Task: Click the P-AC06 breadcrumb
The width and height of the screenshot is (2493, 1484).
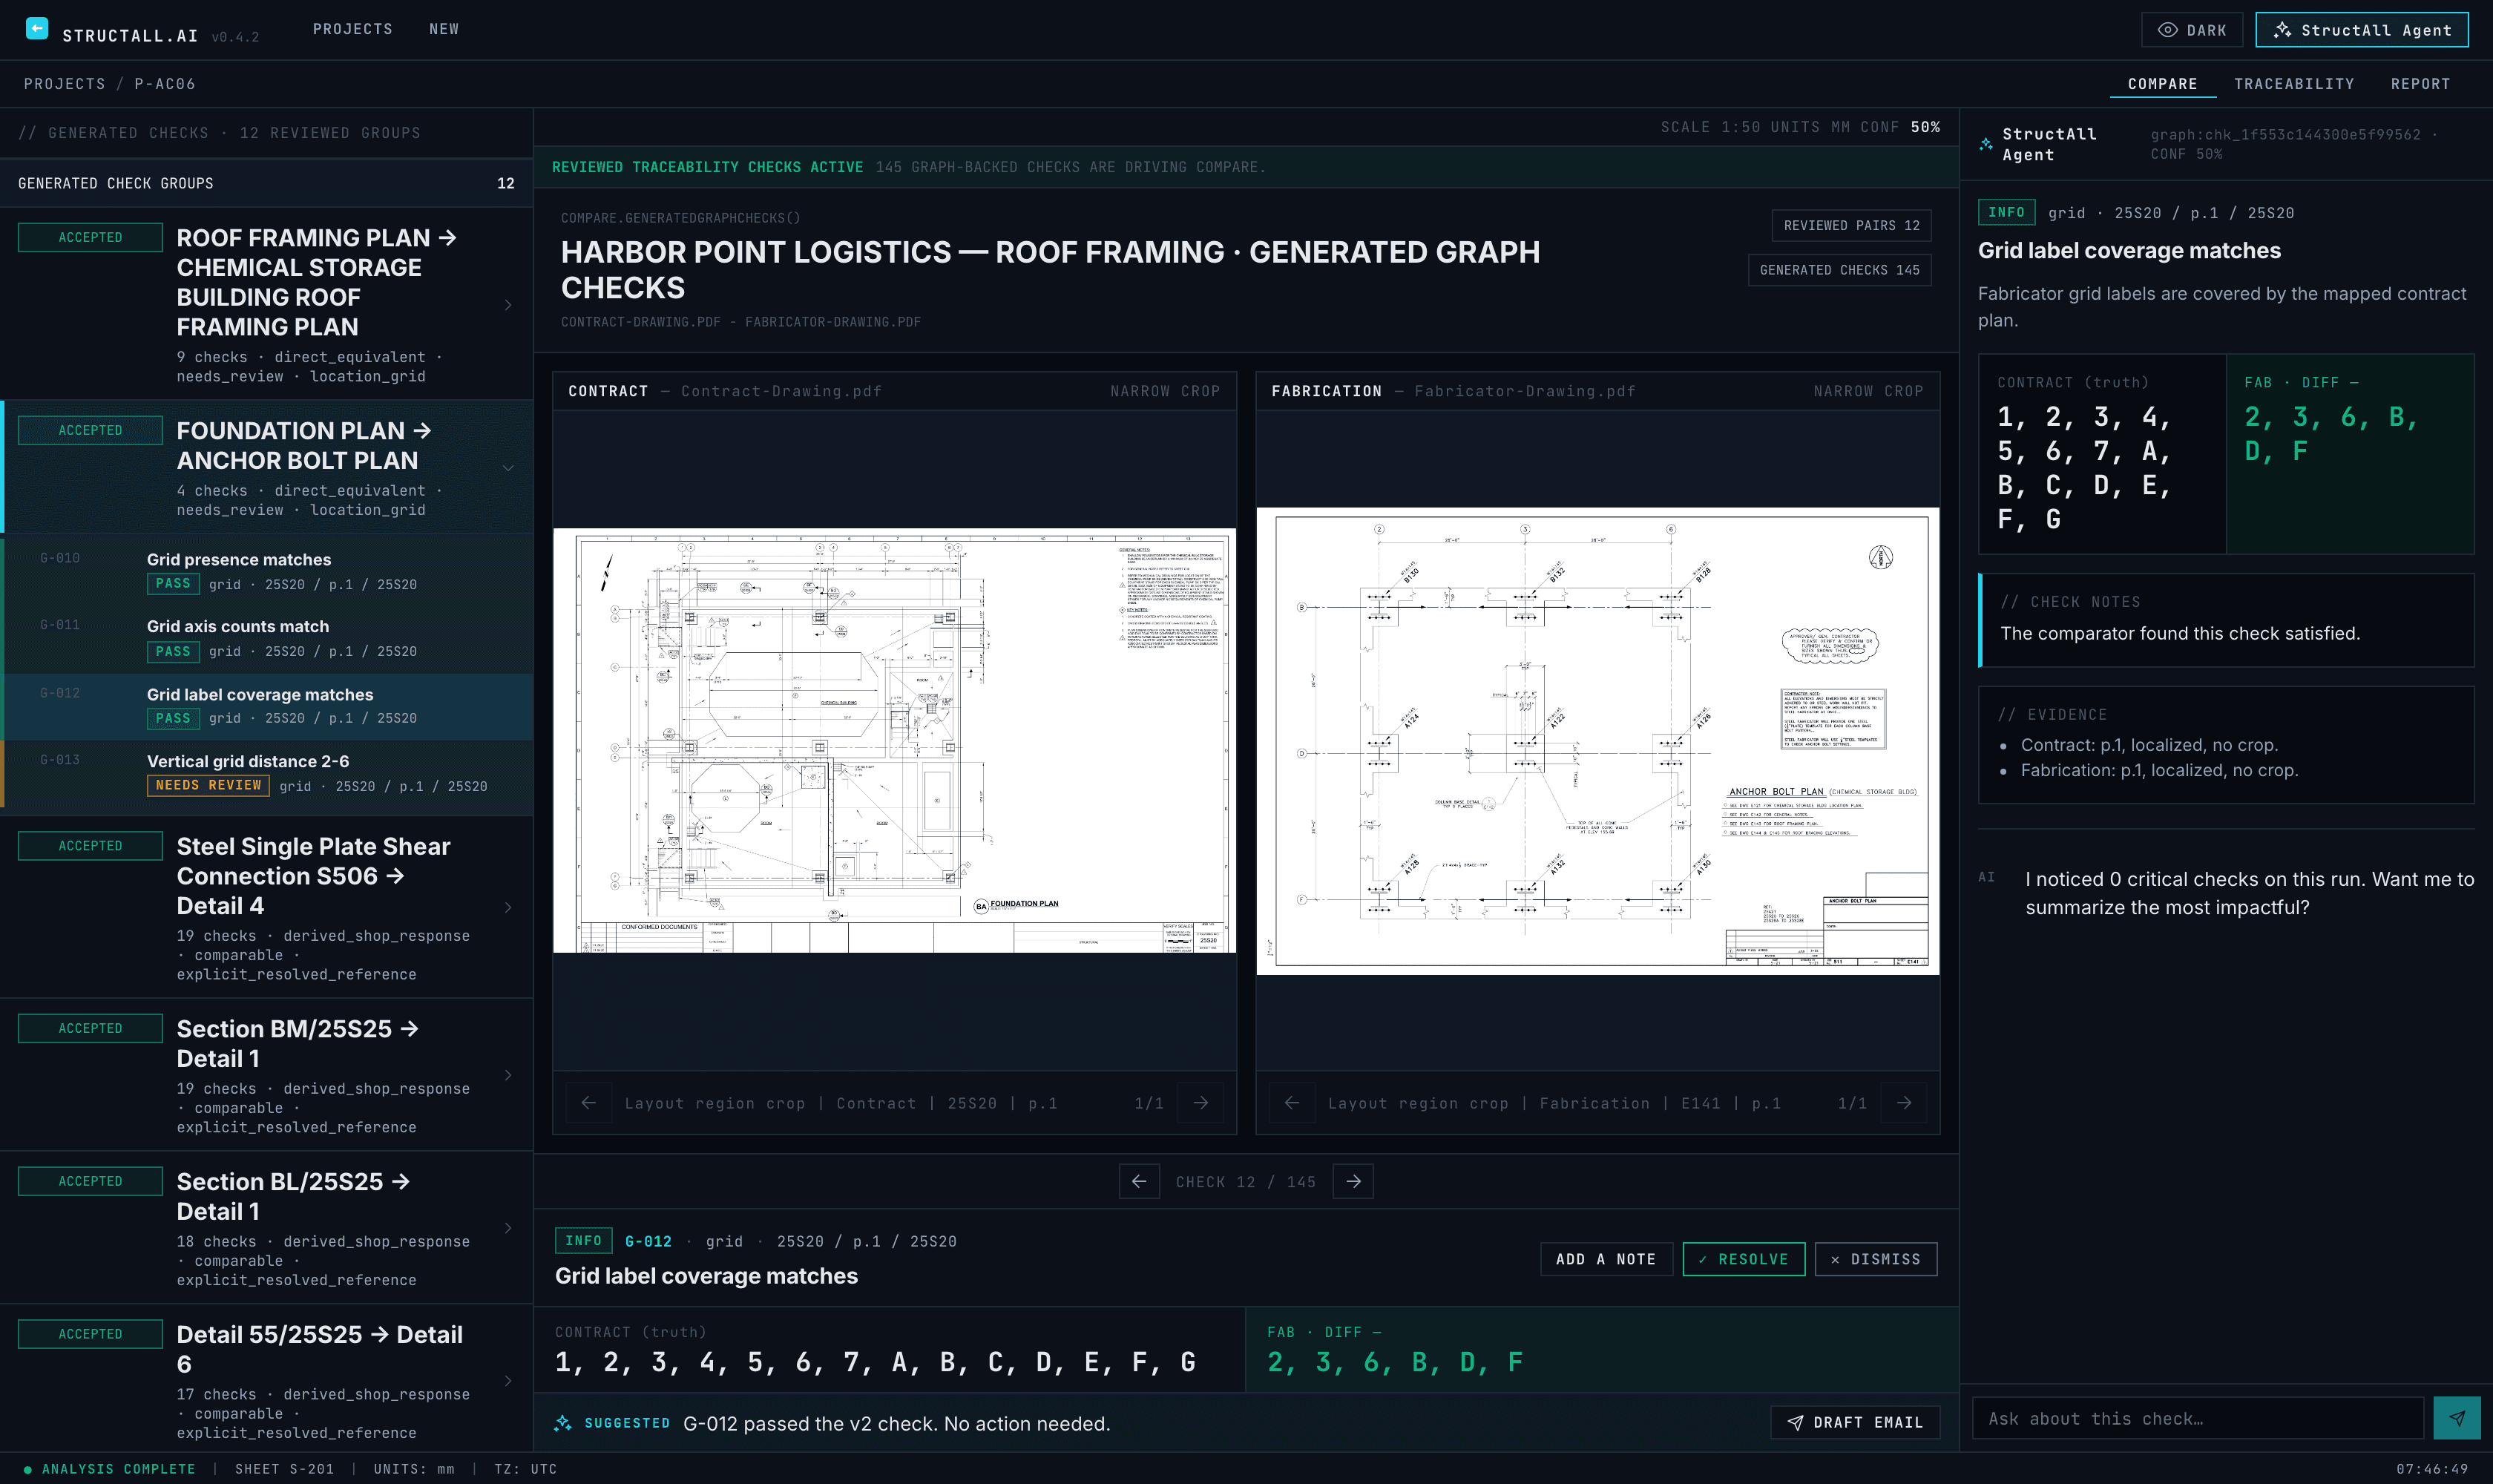Action: (x=165, y=84)
